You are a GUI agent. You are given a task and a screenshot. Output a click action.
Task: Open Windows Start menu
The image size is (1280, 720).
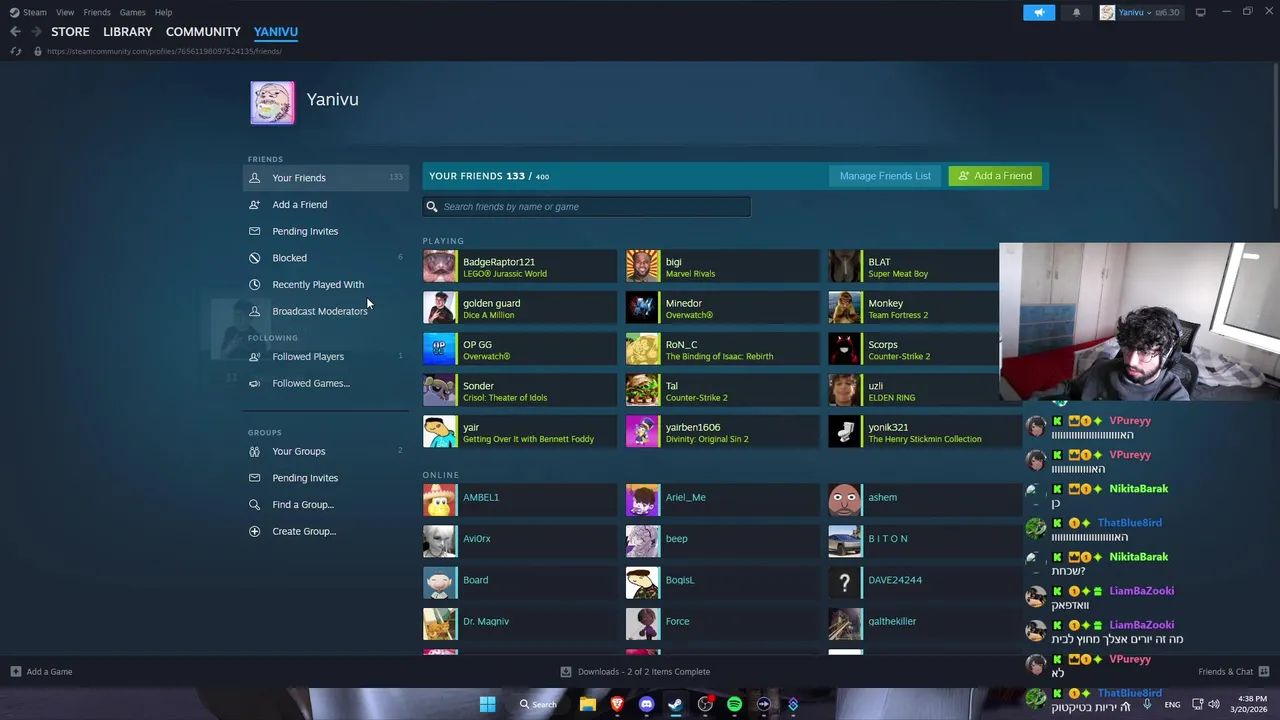pos(487,704)
